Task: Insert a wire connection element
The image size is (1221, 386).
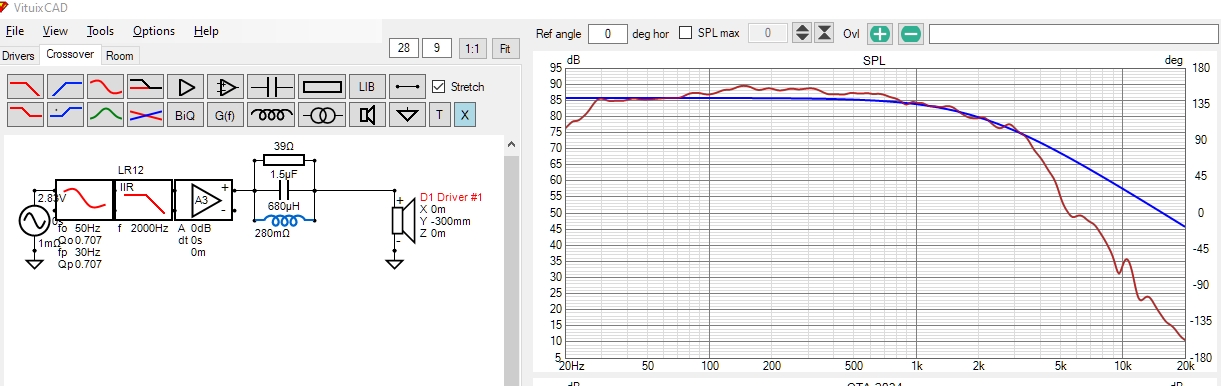Action: (407, 86)
